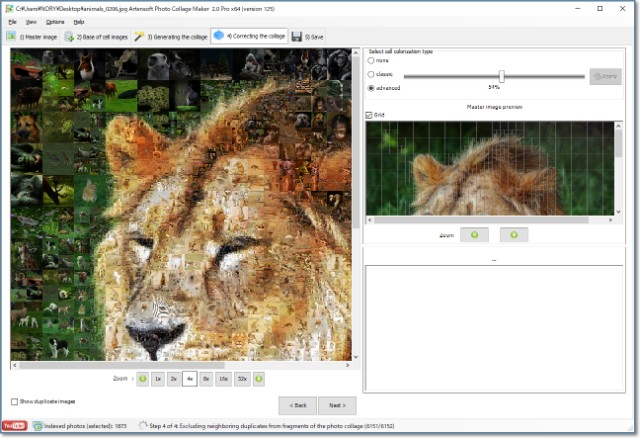The height and width of the screenshot is (438, 640).
Task: Click zoom in icon below the collage
Action: coord(259,379)
